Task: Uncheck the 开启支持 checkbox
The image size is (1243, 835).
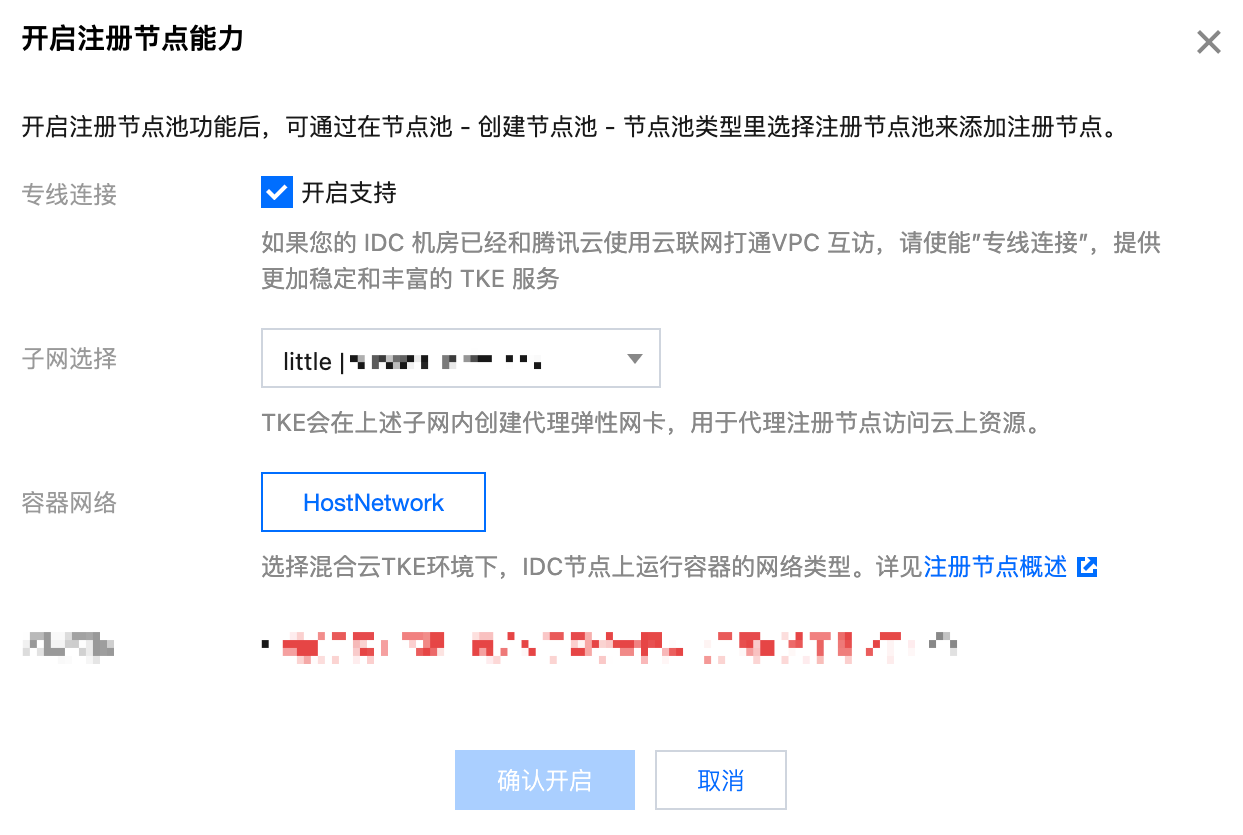Action: click(x=276, y=192)
